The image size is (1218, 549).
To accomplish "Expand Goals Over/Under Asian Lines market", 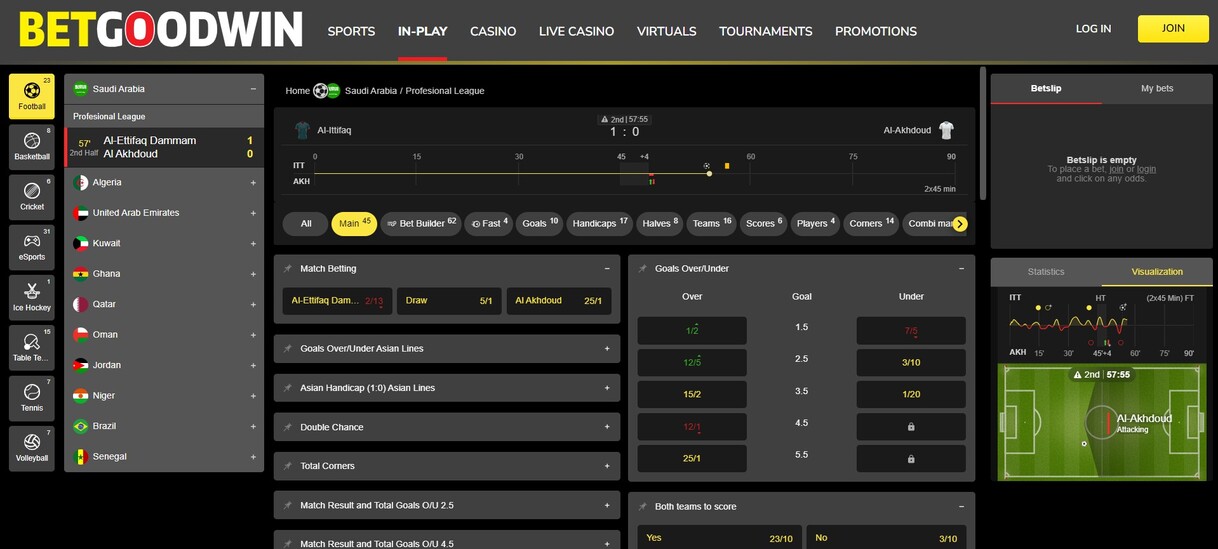I will coord(607,349).
